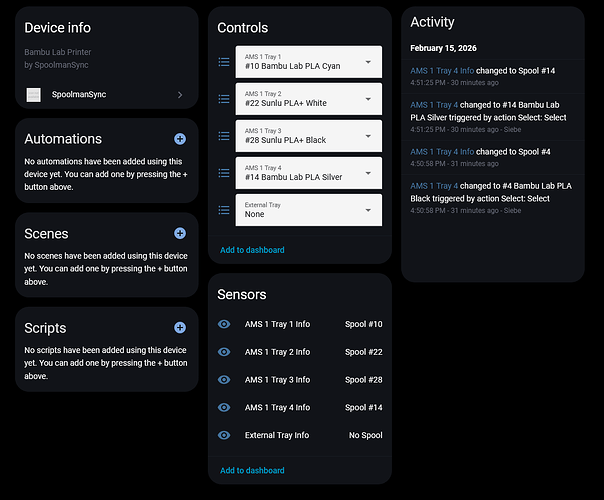Click eye icon for External Tray Info
Screen dimensions: 604x500
coord(224,435)
